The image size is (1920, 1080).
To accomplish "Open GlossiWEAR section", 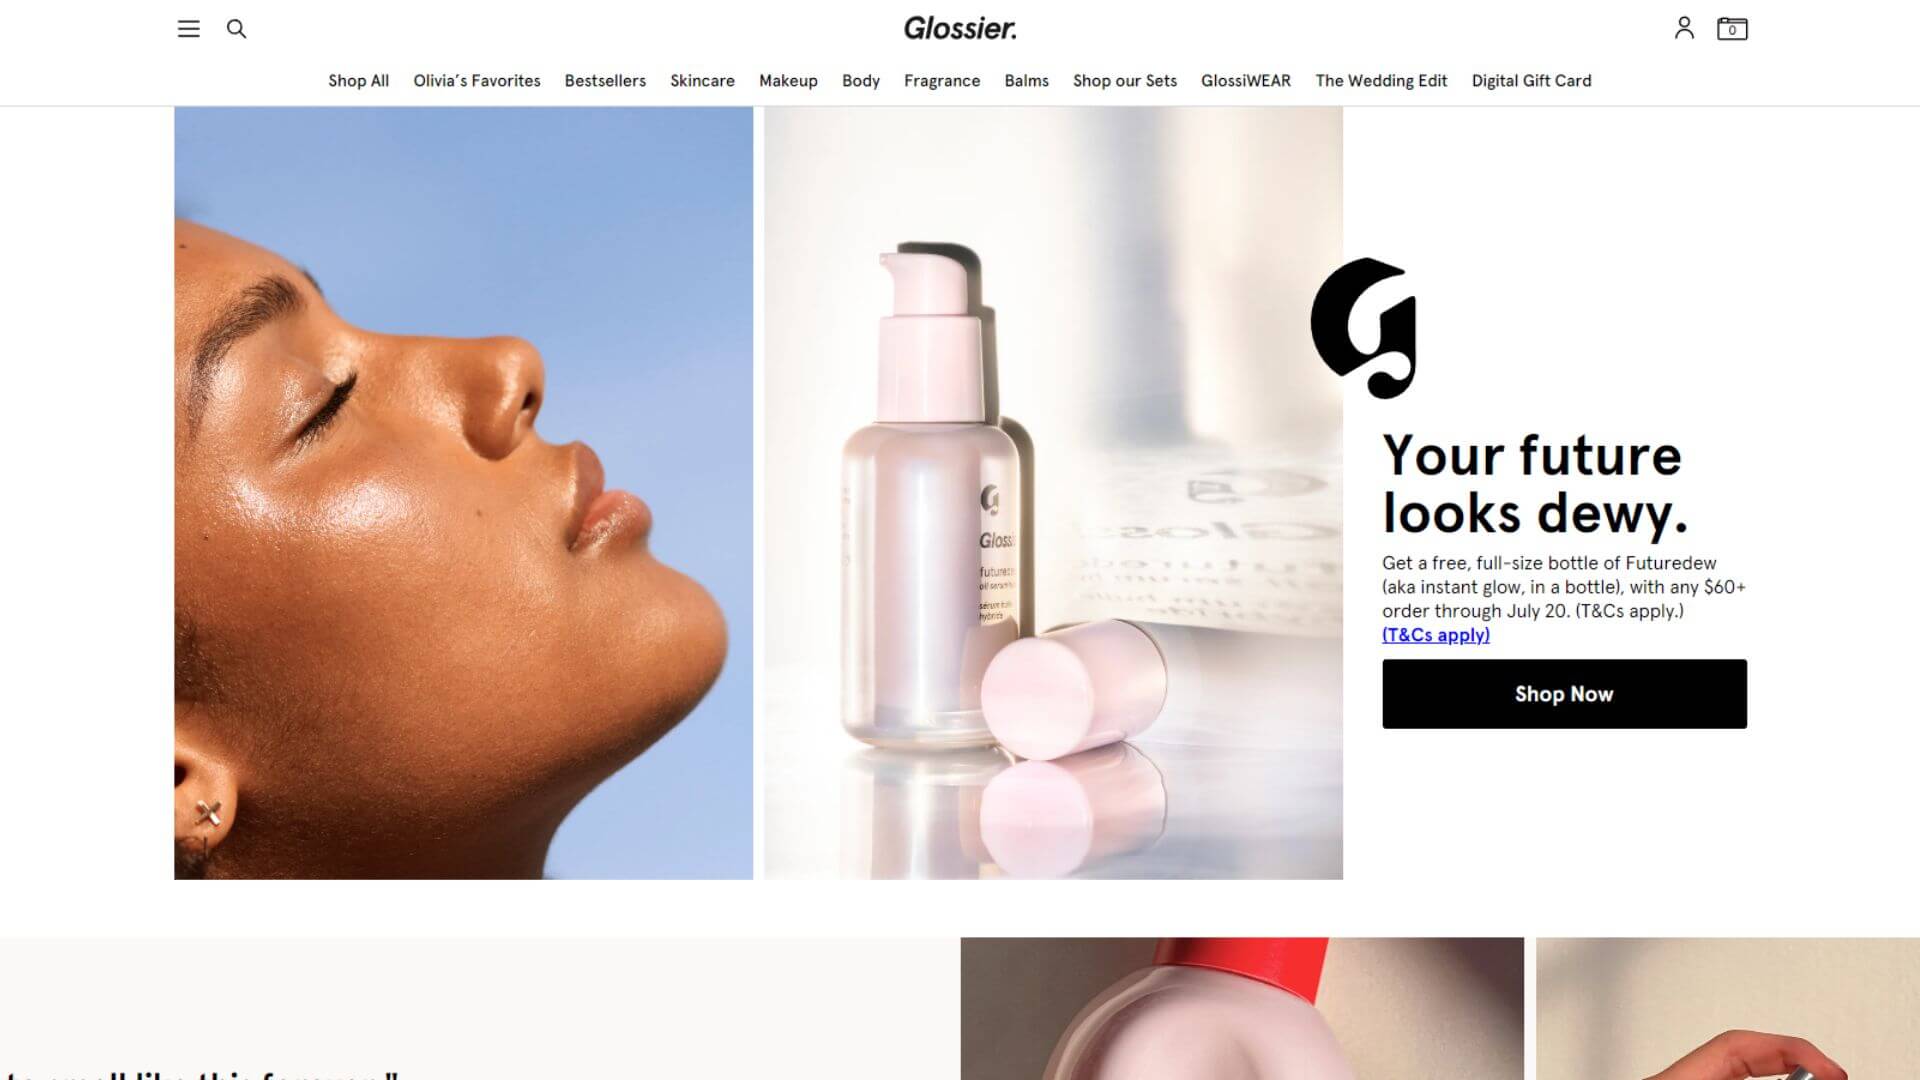I will tap(1246, 81).
